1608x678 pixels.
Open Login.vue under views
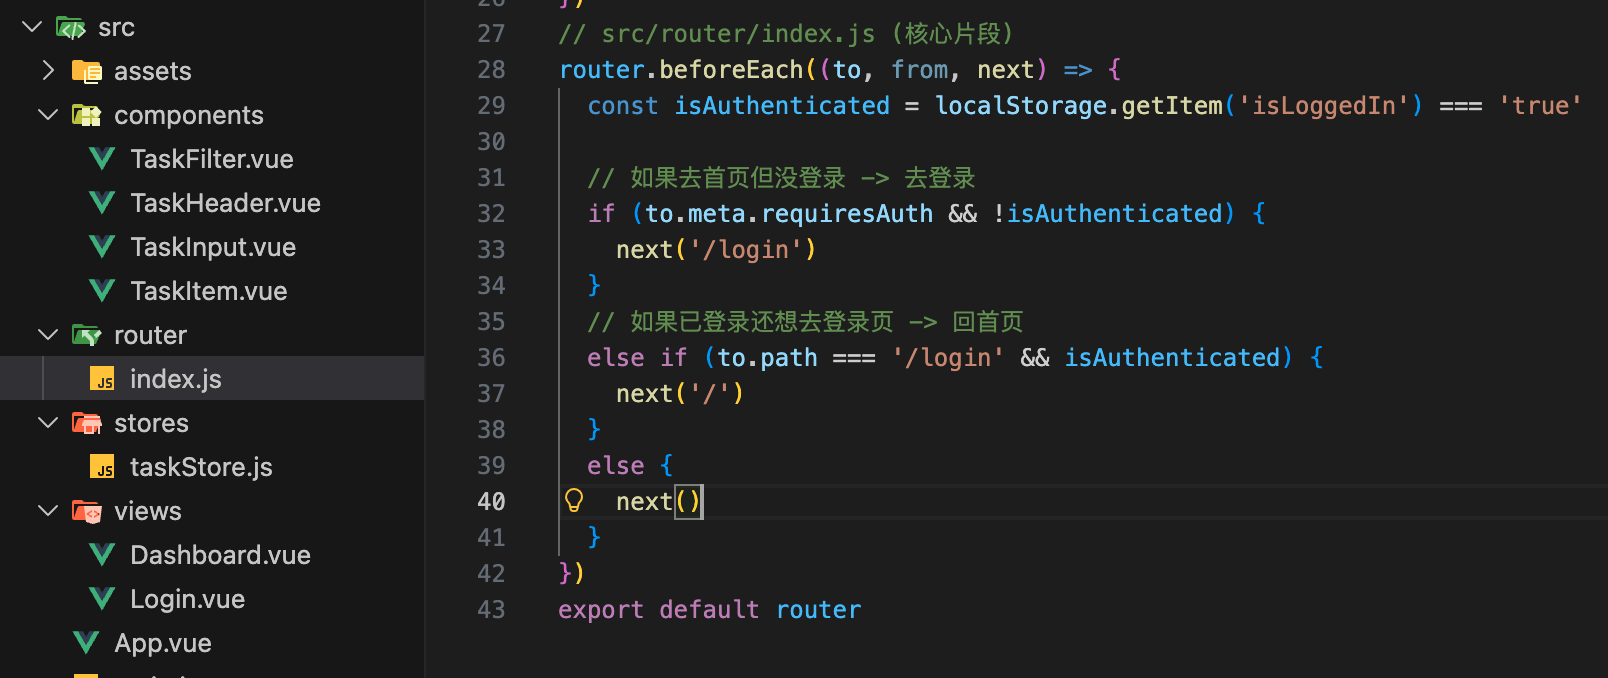tap(187, 599)
